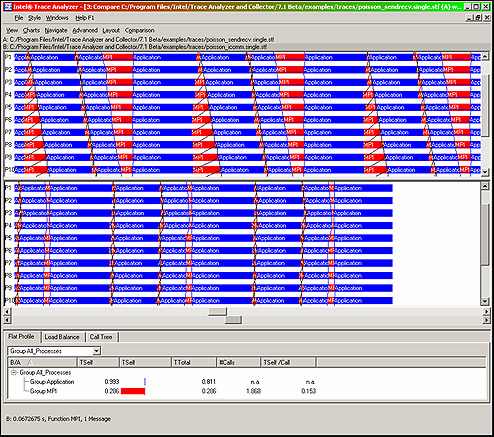Screen dimensions: 494x437
Task: Open the Layout menu
Action: (111, 30)
